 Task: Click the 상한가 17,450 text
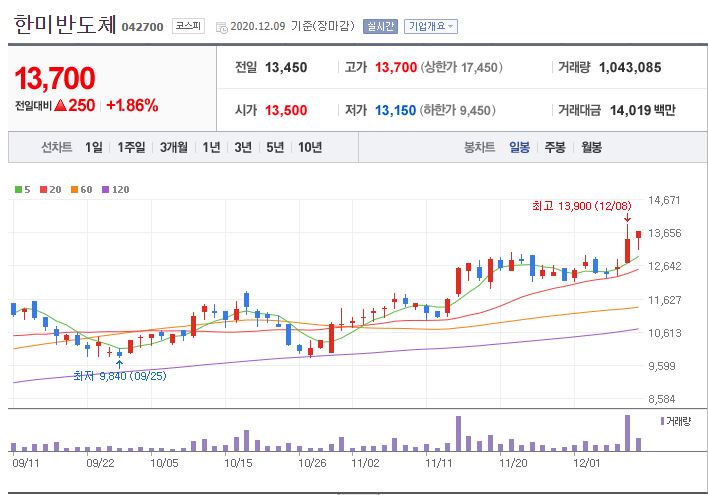click(x=461, y=68)
